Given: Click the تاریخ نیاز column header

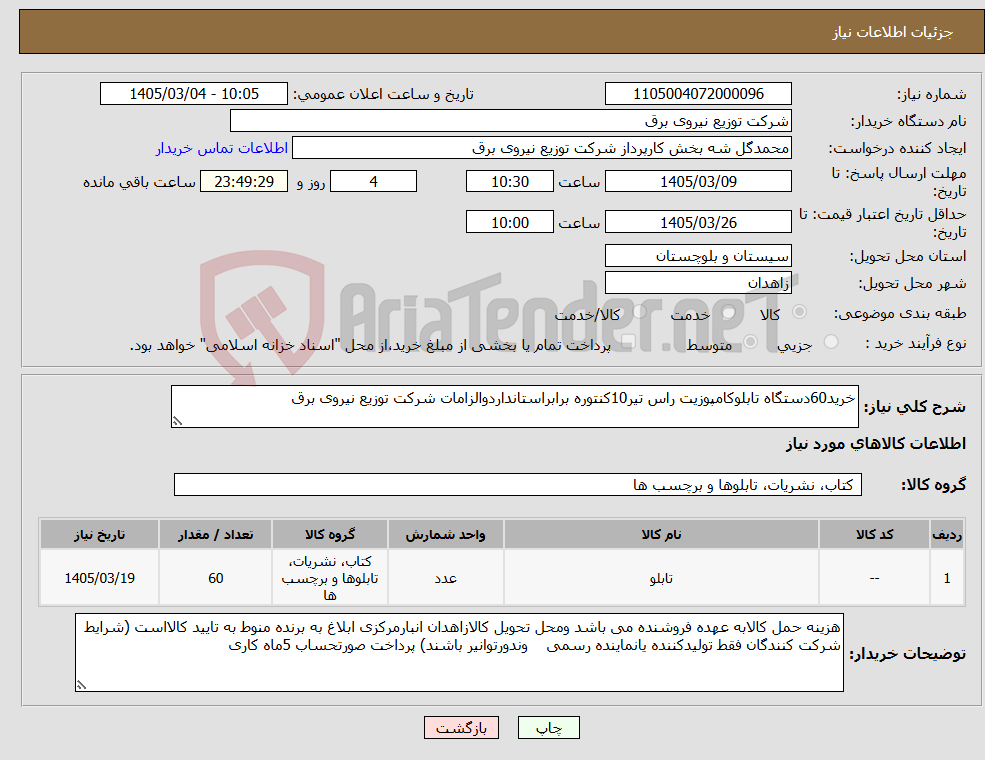Looking at the screenshot, I should [x=99, y=535].
